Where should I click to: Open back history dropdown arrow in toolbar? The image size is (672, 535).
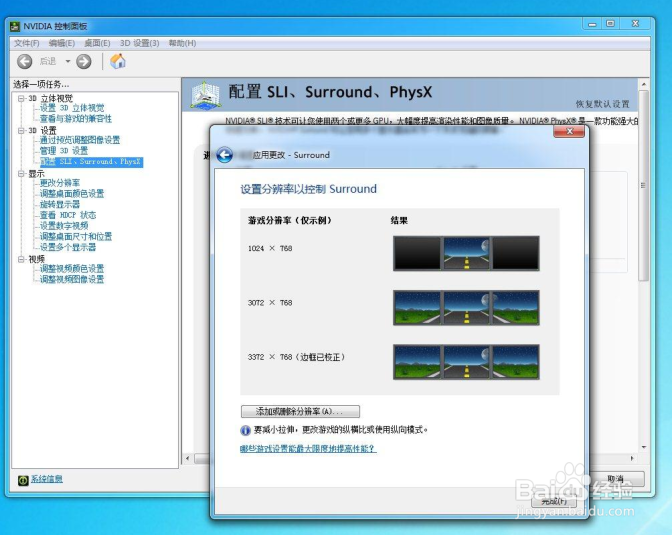tap(68, 62)
